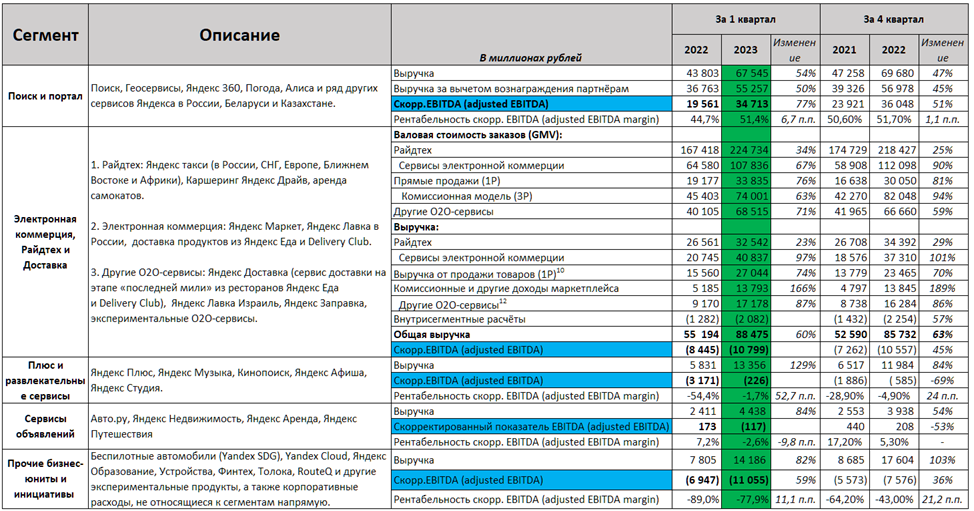This screenshot has width=974, height=511.
Task: Click the bold value '34 713'
Action: 745,104
